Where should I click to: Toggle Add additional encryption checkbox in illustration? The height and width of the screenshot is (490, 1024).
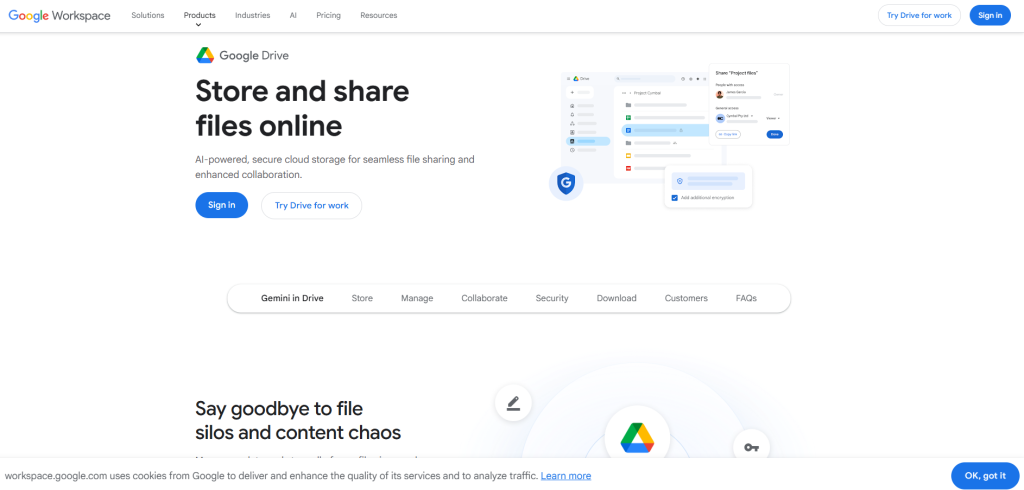[675, 197]
